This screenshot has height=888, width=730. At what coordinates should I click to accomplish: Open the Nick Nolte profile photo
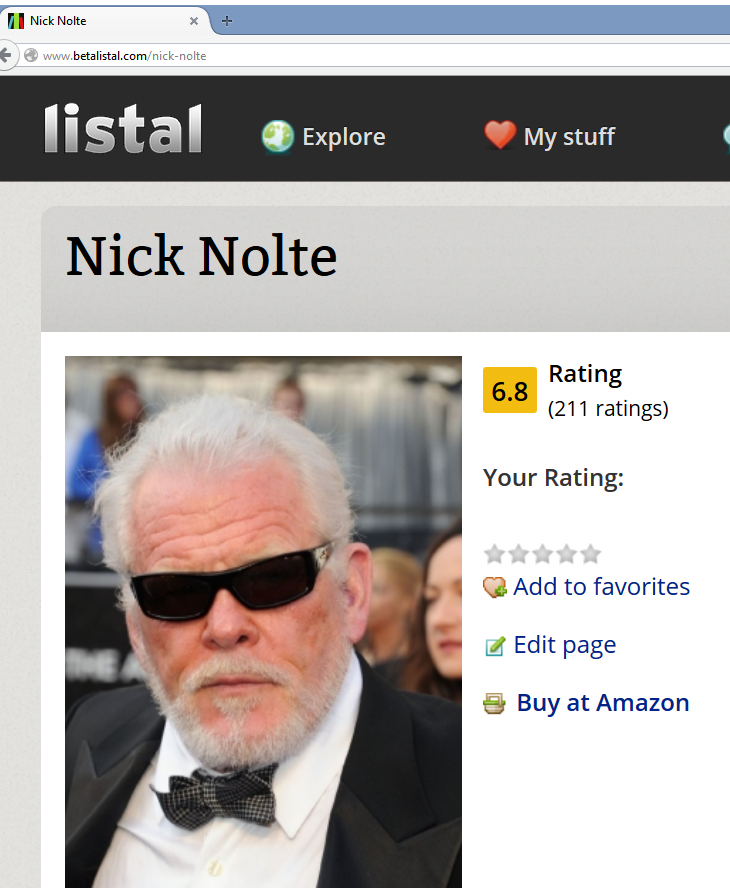point(263,622)
